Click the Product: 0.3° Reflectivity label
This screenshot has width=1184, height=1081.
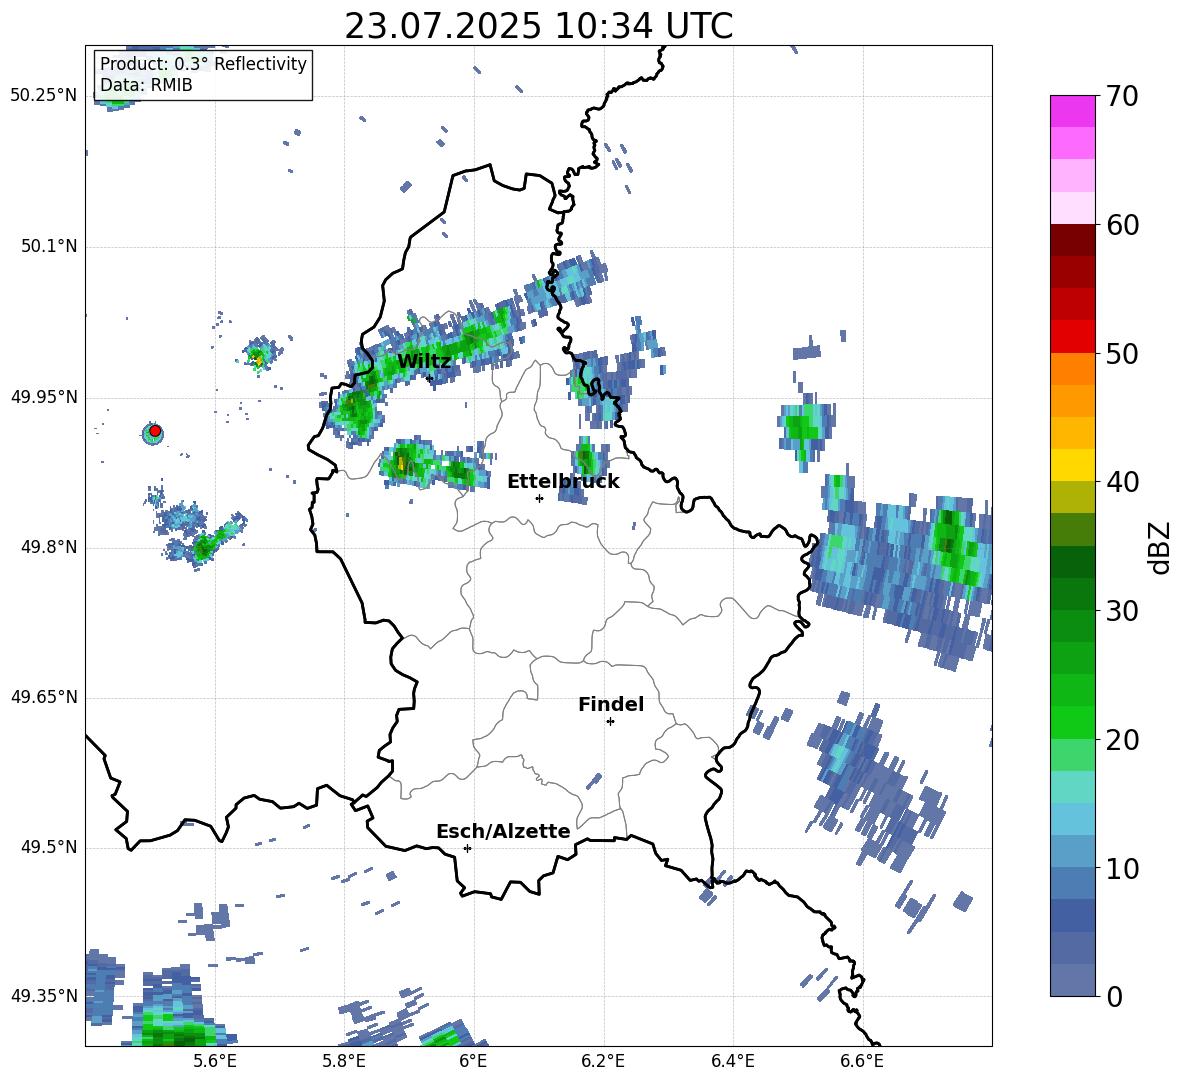[x=203, y=64]
